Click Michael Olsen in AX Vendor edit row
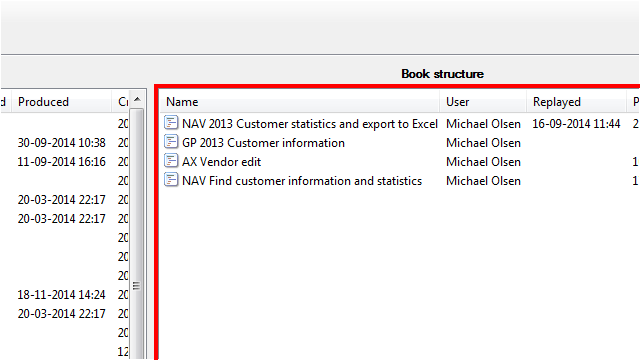640x360 pixels. 483,162
